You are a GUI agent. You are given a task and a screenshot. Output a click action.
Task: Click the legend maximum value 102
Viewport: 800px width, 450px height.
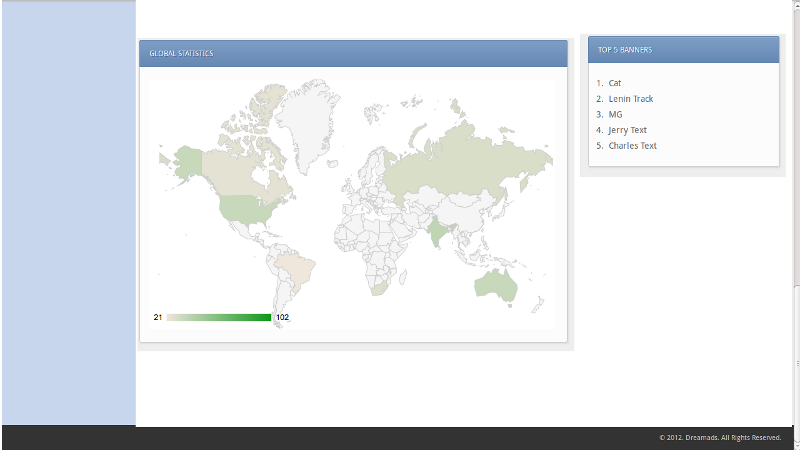(282, 317)
